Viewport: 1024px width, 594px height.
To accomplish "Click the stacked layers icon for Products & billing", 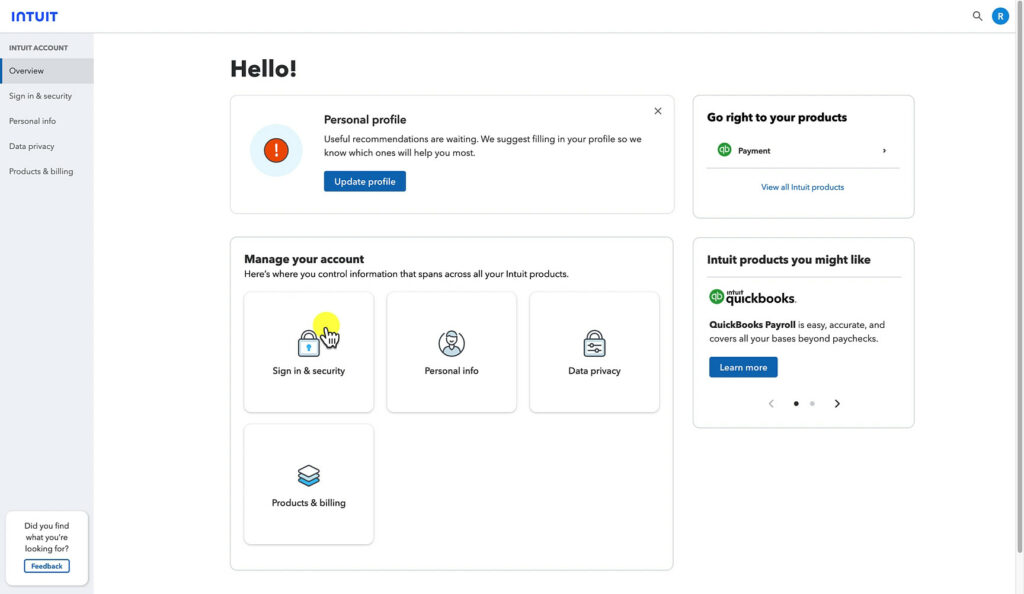I will tap(308, 474).
